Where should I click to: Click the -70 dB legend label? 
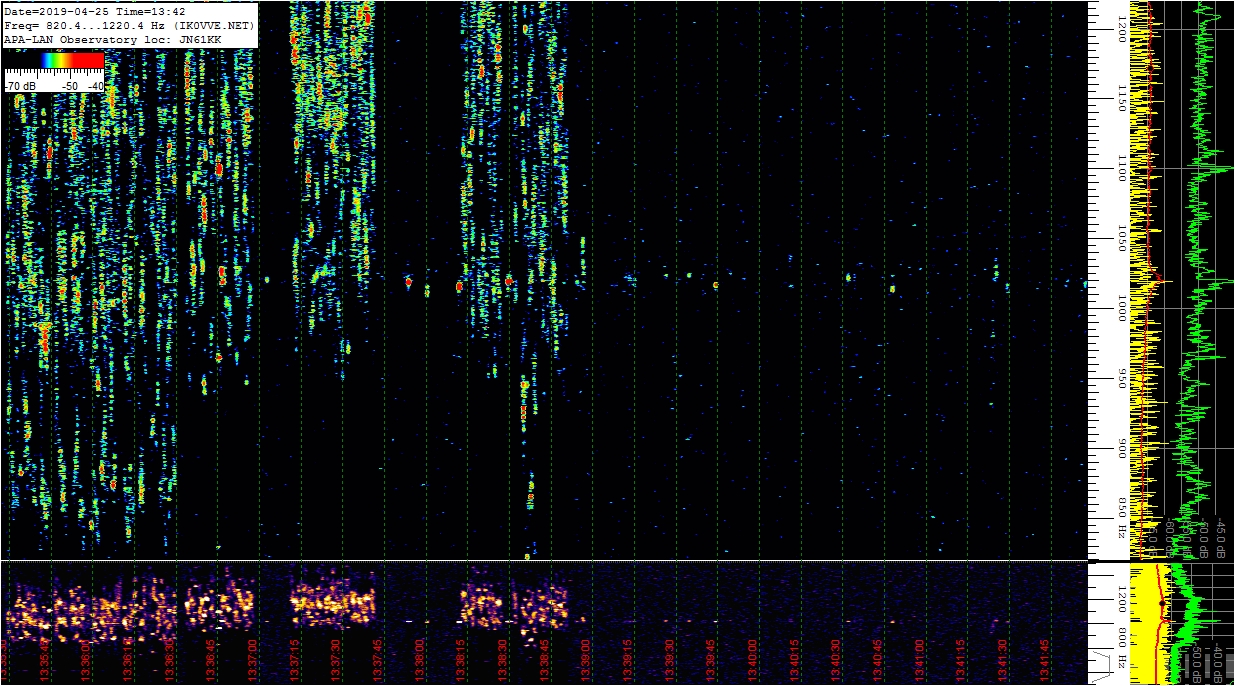click(x=21, y=87)
